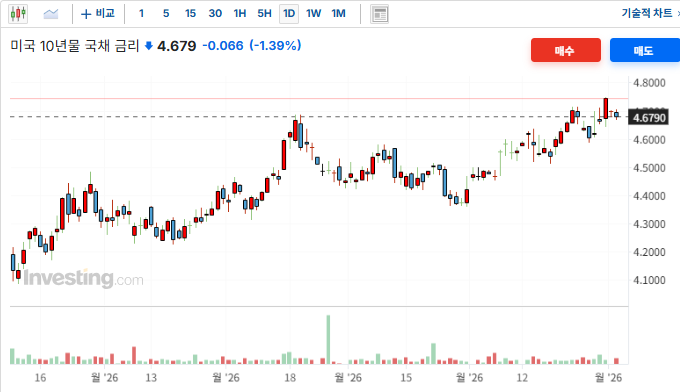Click the blue 매도 sell button
Image resolution: width=680 pixels, height=392 pixels.
pyautogui.click(x=644, y=50)
